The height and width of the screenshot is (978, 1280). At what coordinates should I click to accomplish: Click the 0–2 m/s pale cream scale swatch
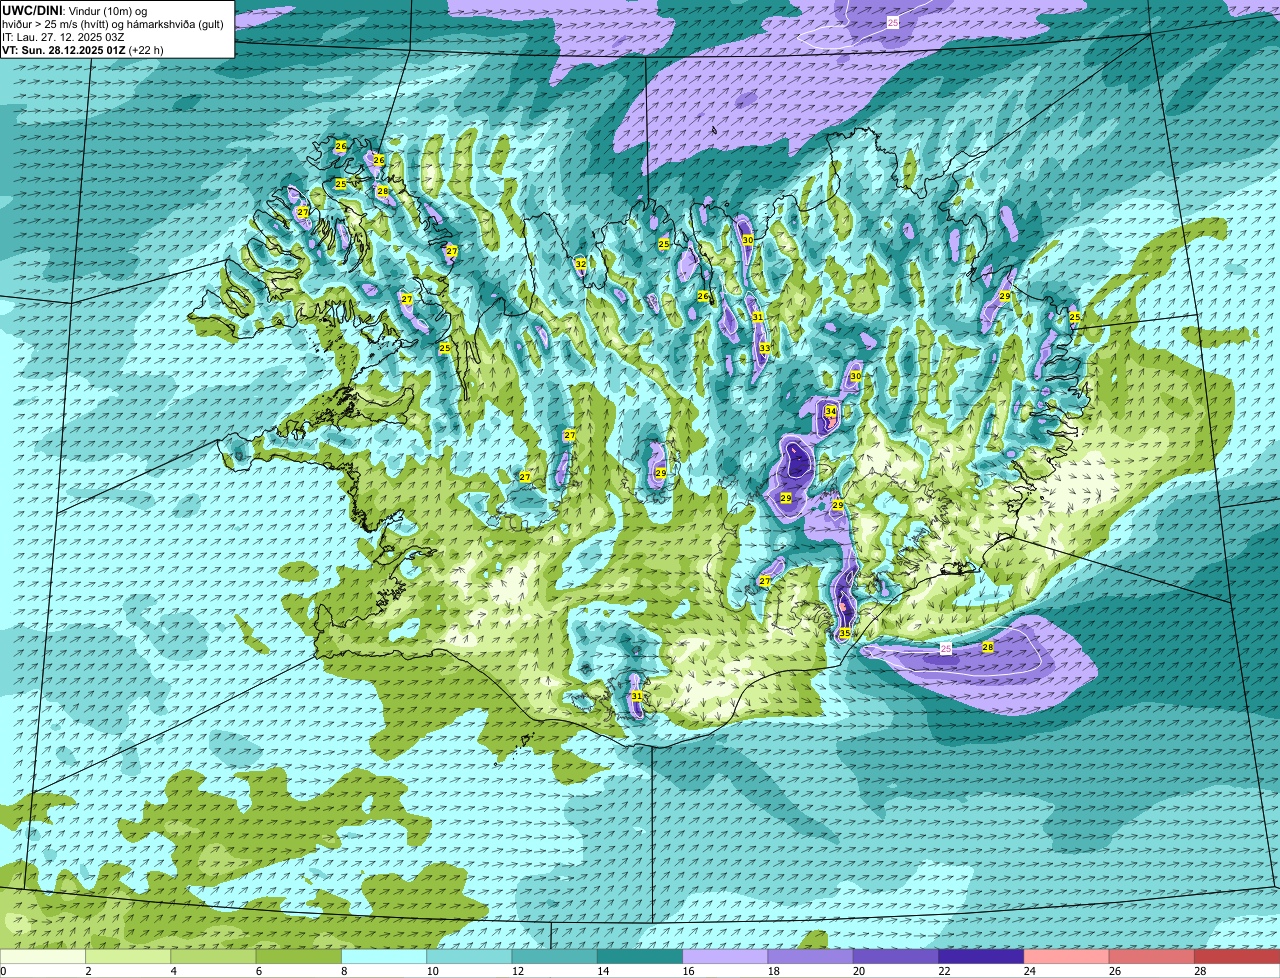pos(44,956)
